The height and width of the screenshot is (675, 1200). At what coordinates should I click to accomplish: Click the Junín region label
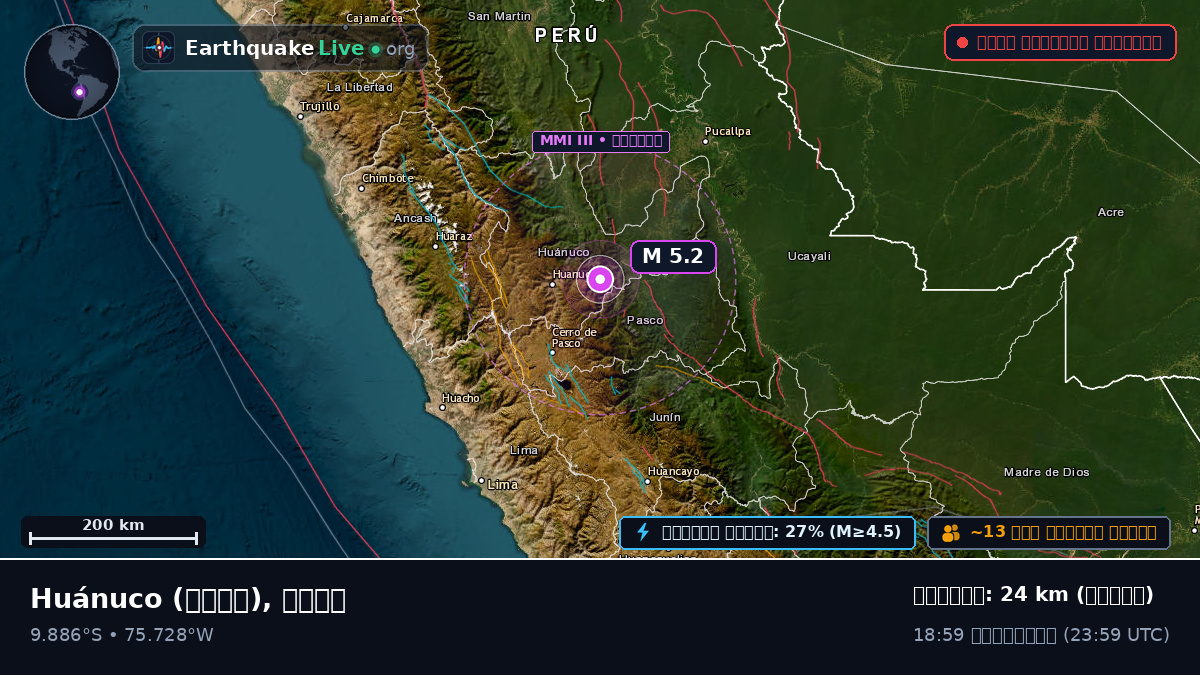point(665,417)
